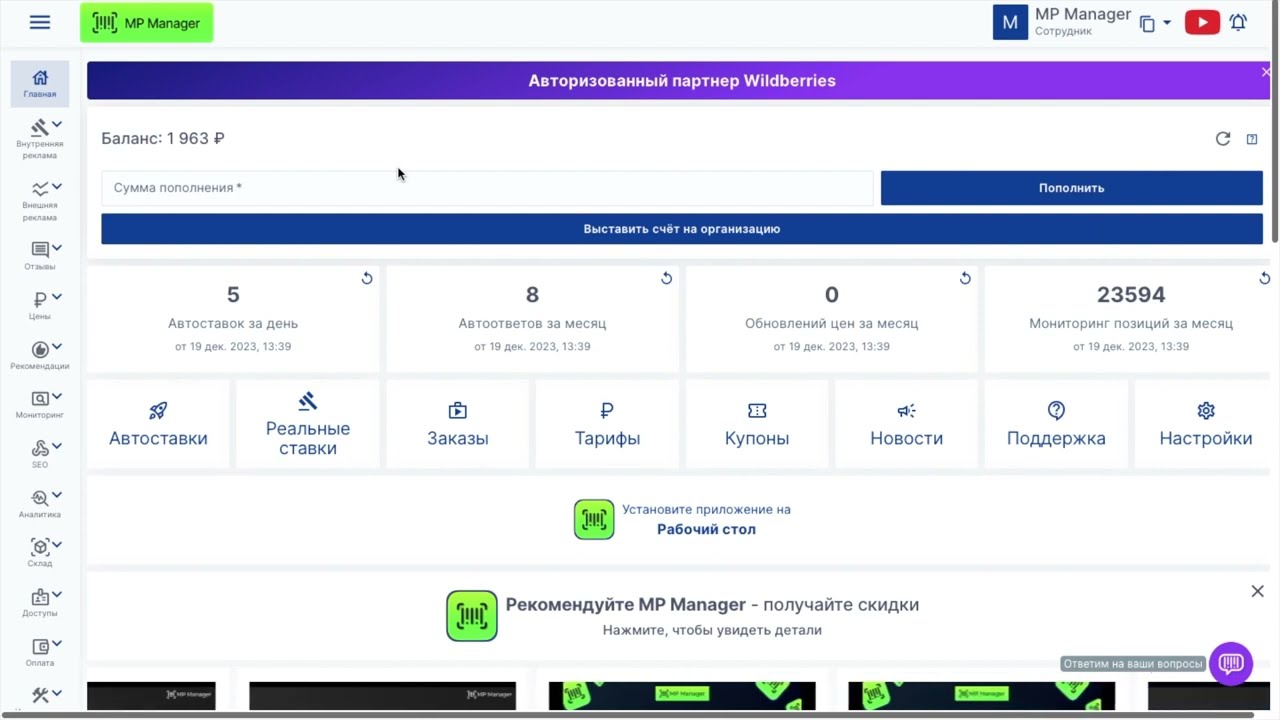Open the YouTube channel icon

(1202, 22)
